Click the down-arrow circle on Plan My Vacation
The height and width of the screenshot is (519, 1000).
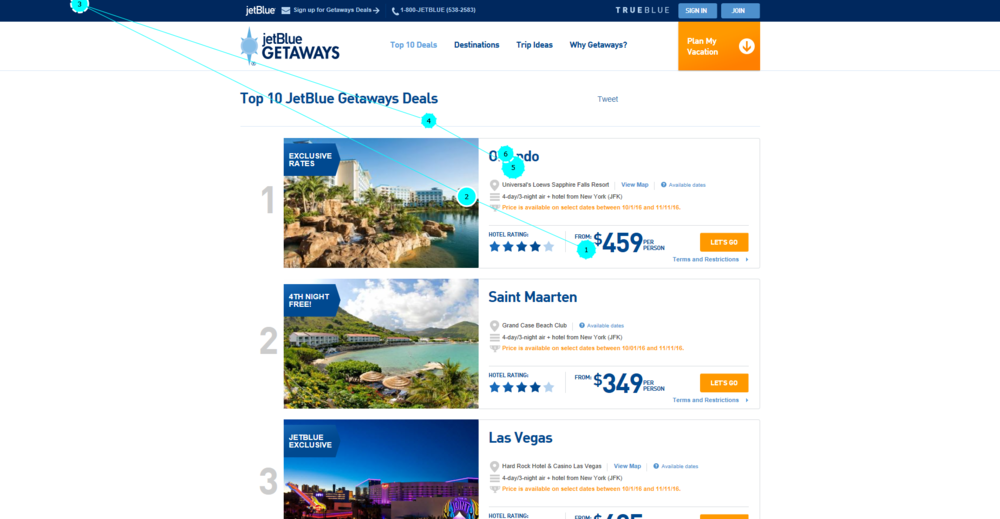click(746, 46)
